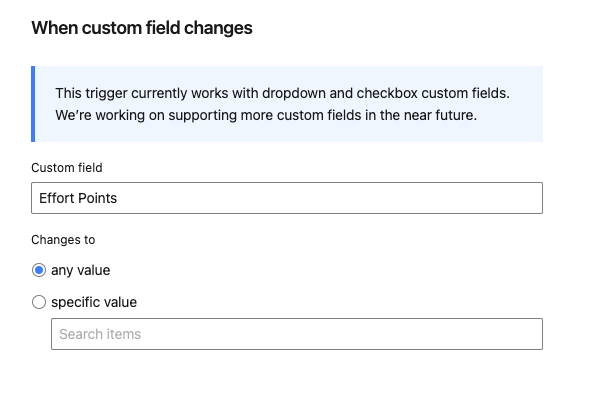The image size is (602, 405).
Task: Click the info banner's vertical blue accent bar
Action: (33, 104)
